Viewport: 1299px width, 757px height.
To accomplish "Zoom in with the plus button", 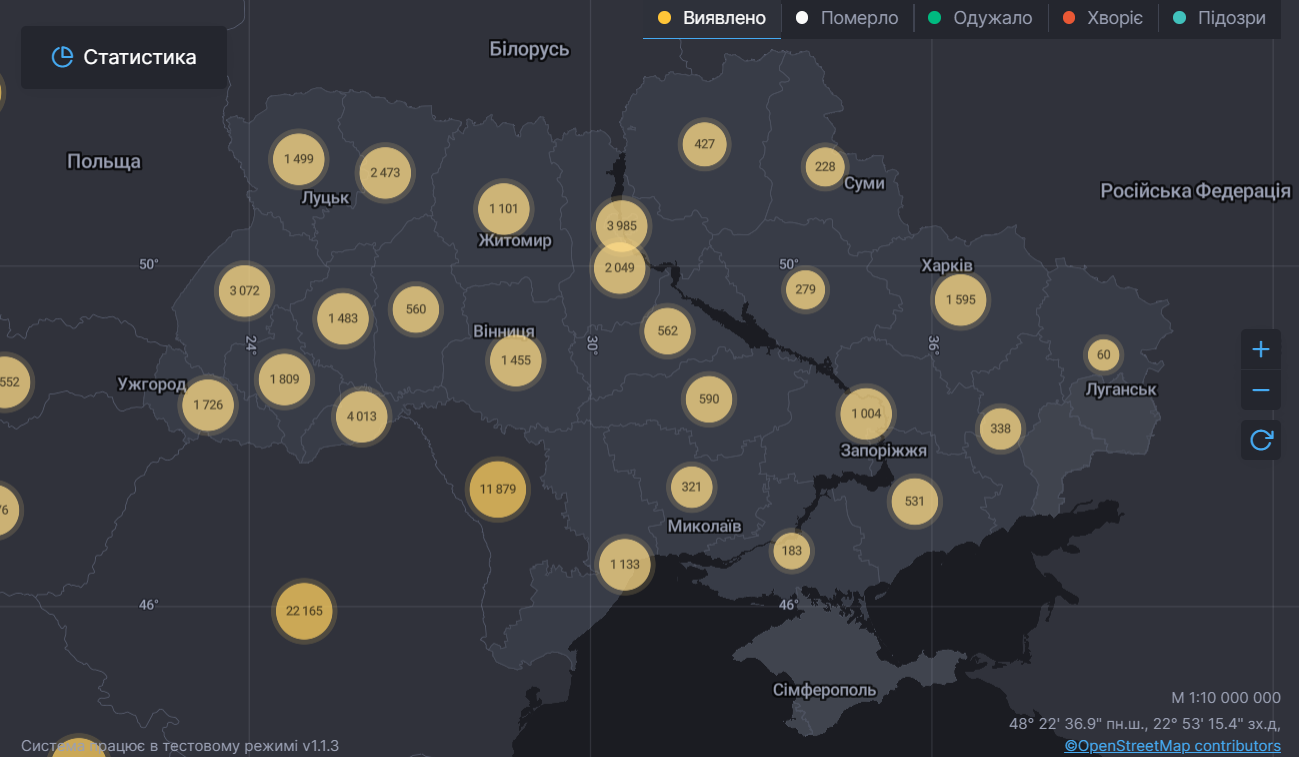I will point(1261,349).
